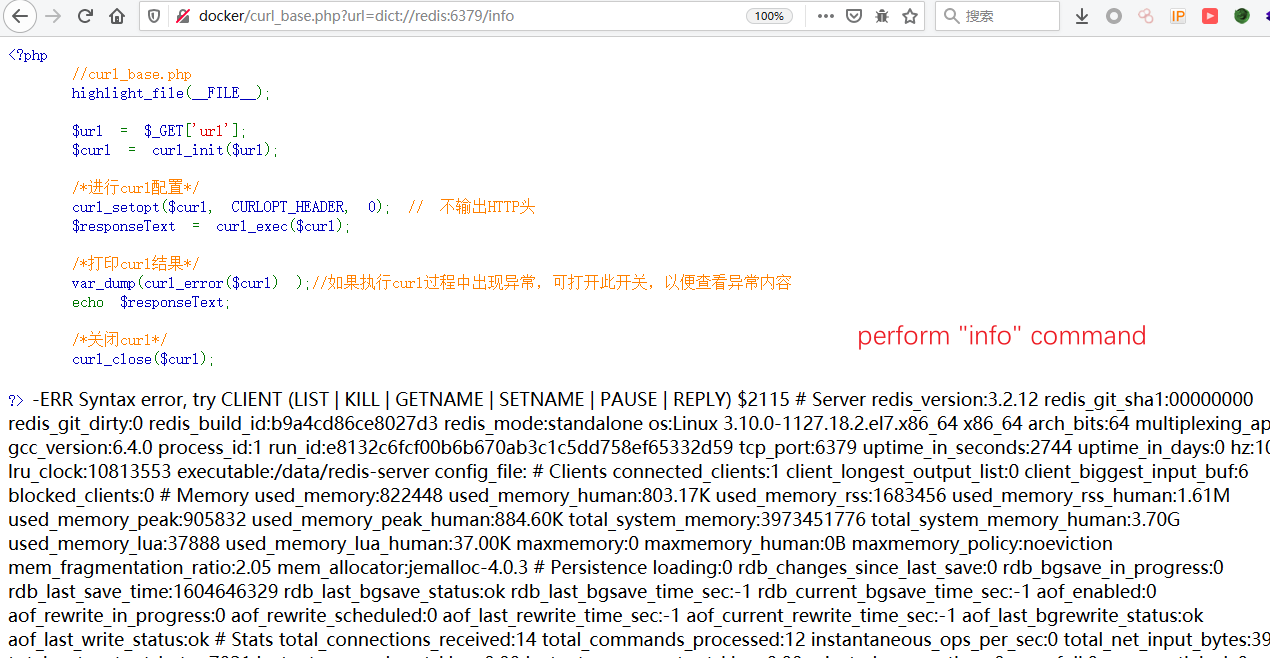Click the CURLOPT_HEADER setopt line

[x=231, y=207]
